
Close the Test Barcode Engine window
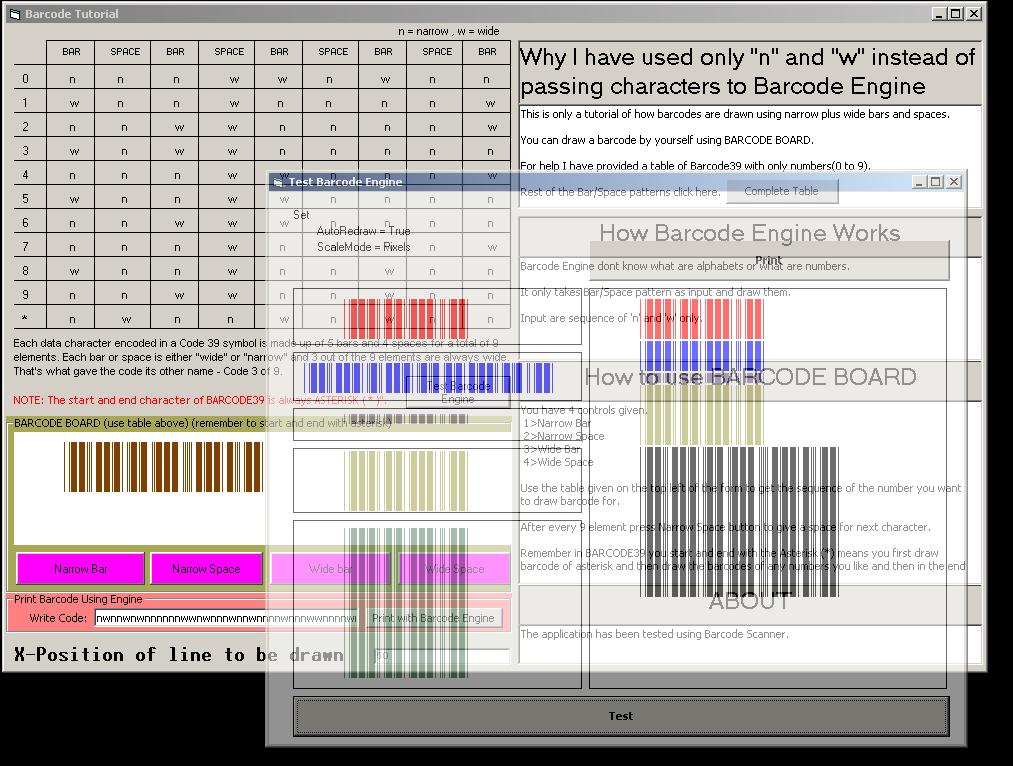click(954, 181)
